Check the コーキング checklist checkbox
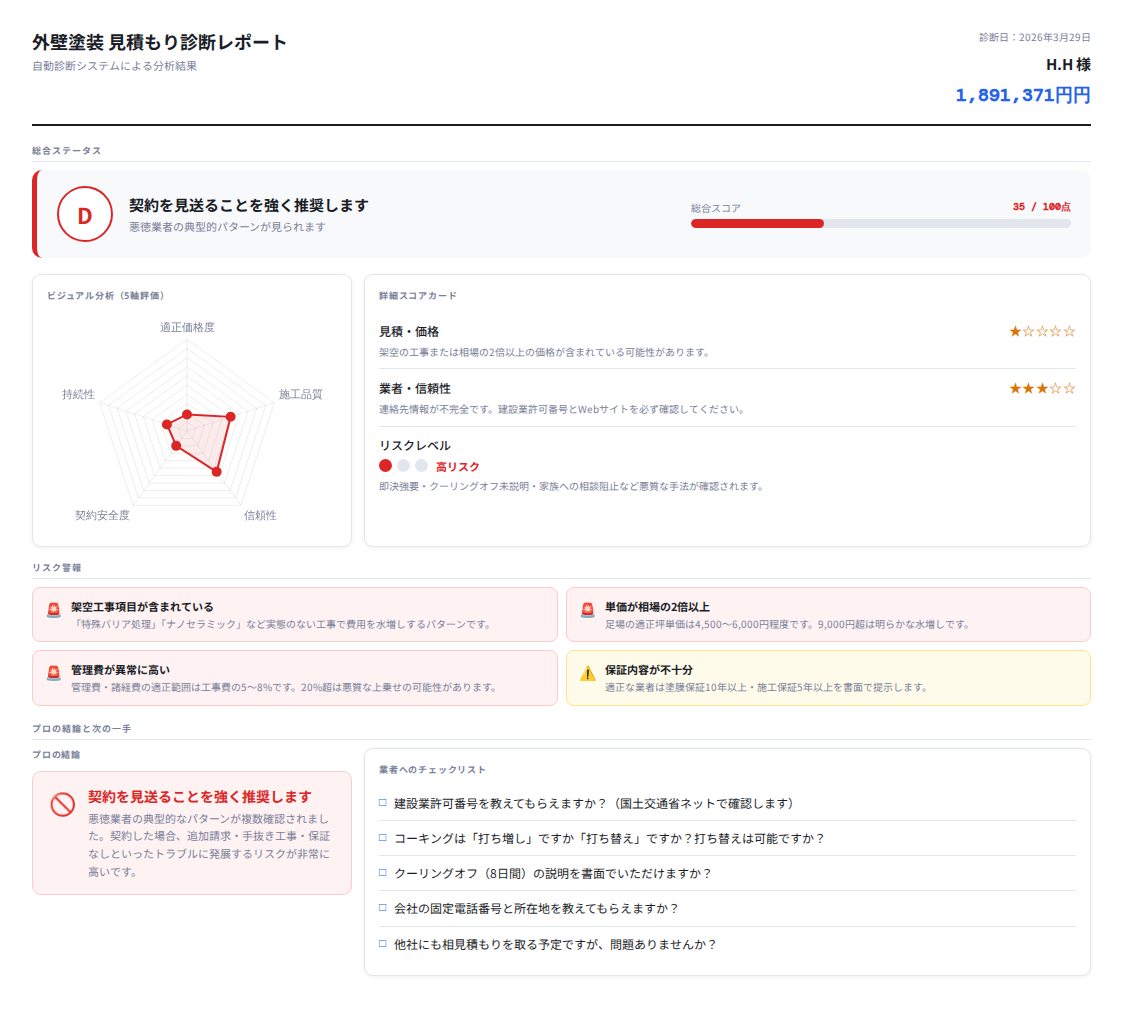This screenshot has width=1123, height=1022. [382, 838]
